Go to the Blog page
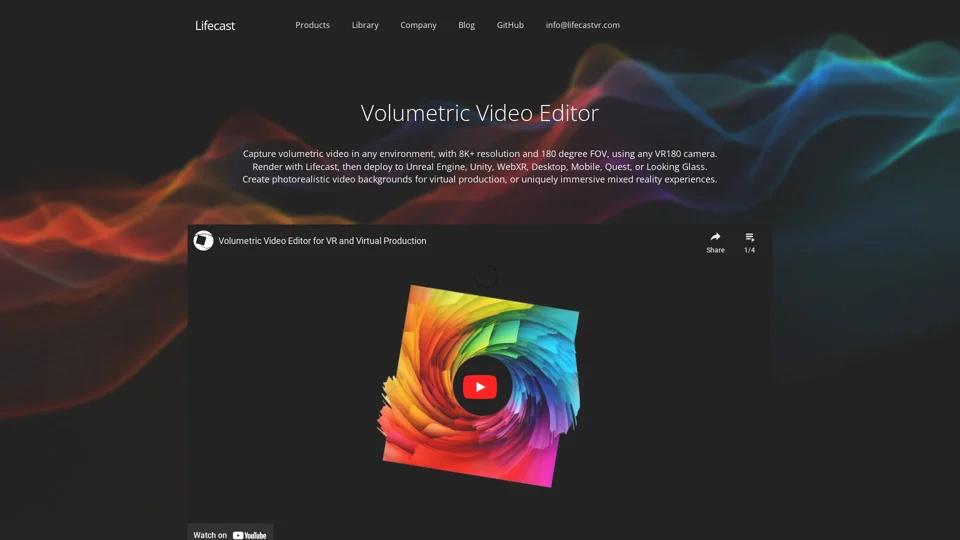 tap(467, 25)
